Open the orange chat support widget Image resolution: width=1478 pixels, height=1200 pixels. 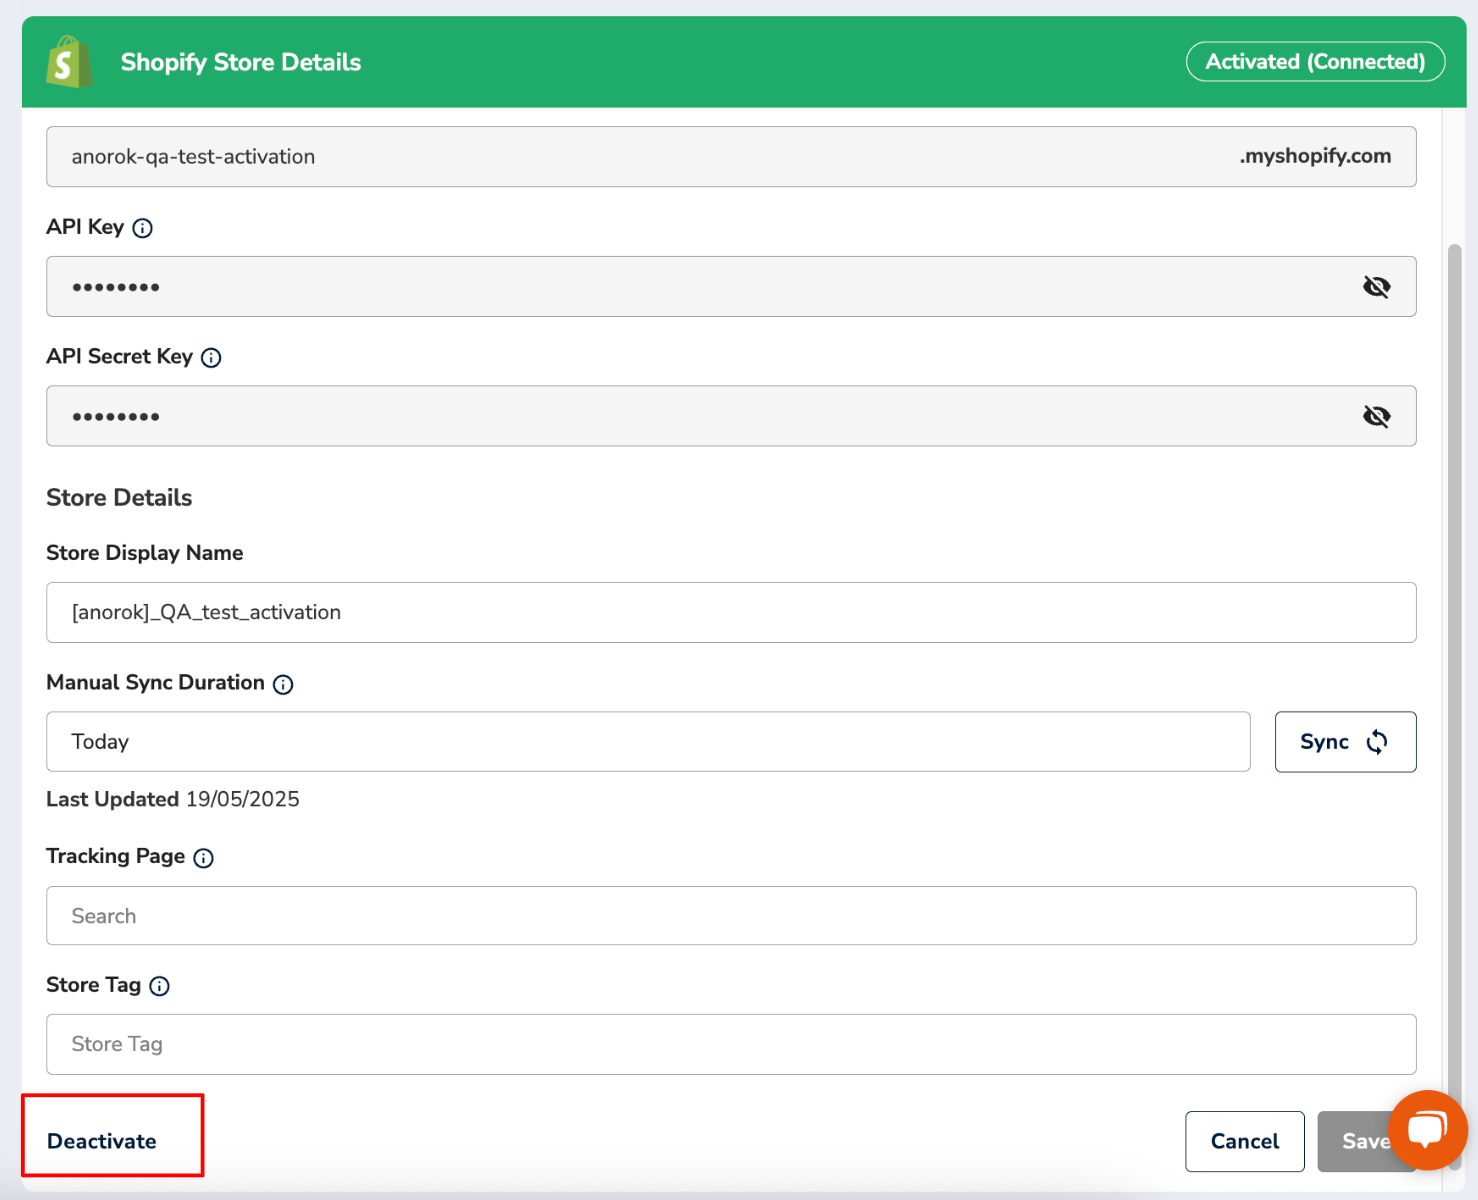1427,1130
